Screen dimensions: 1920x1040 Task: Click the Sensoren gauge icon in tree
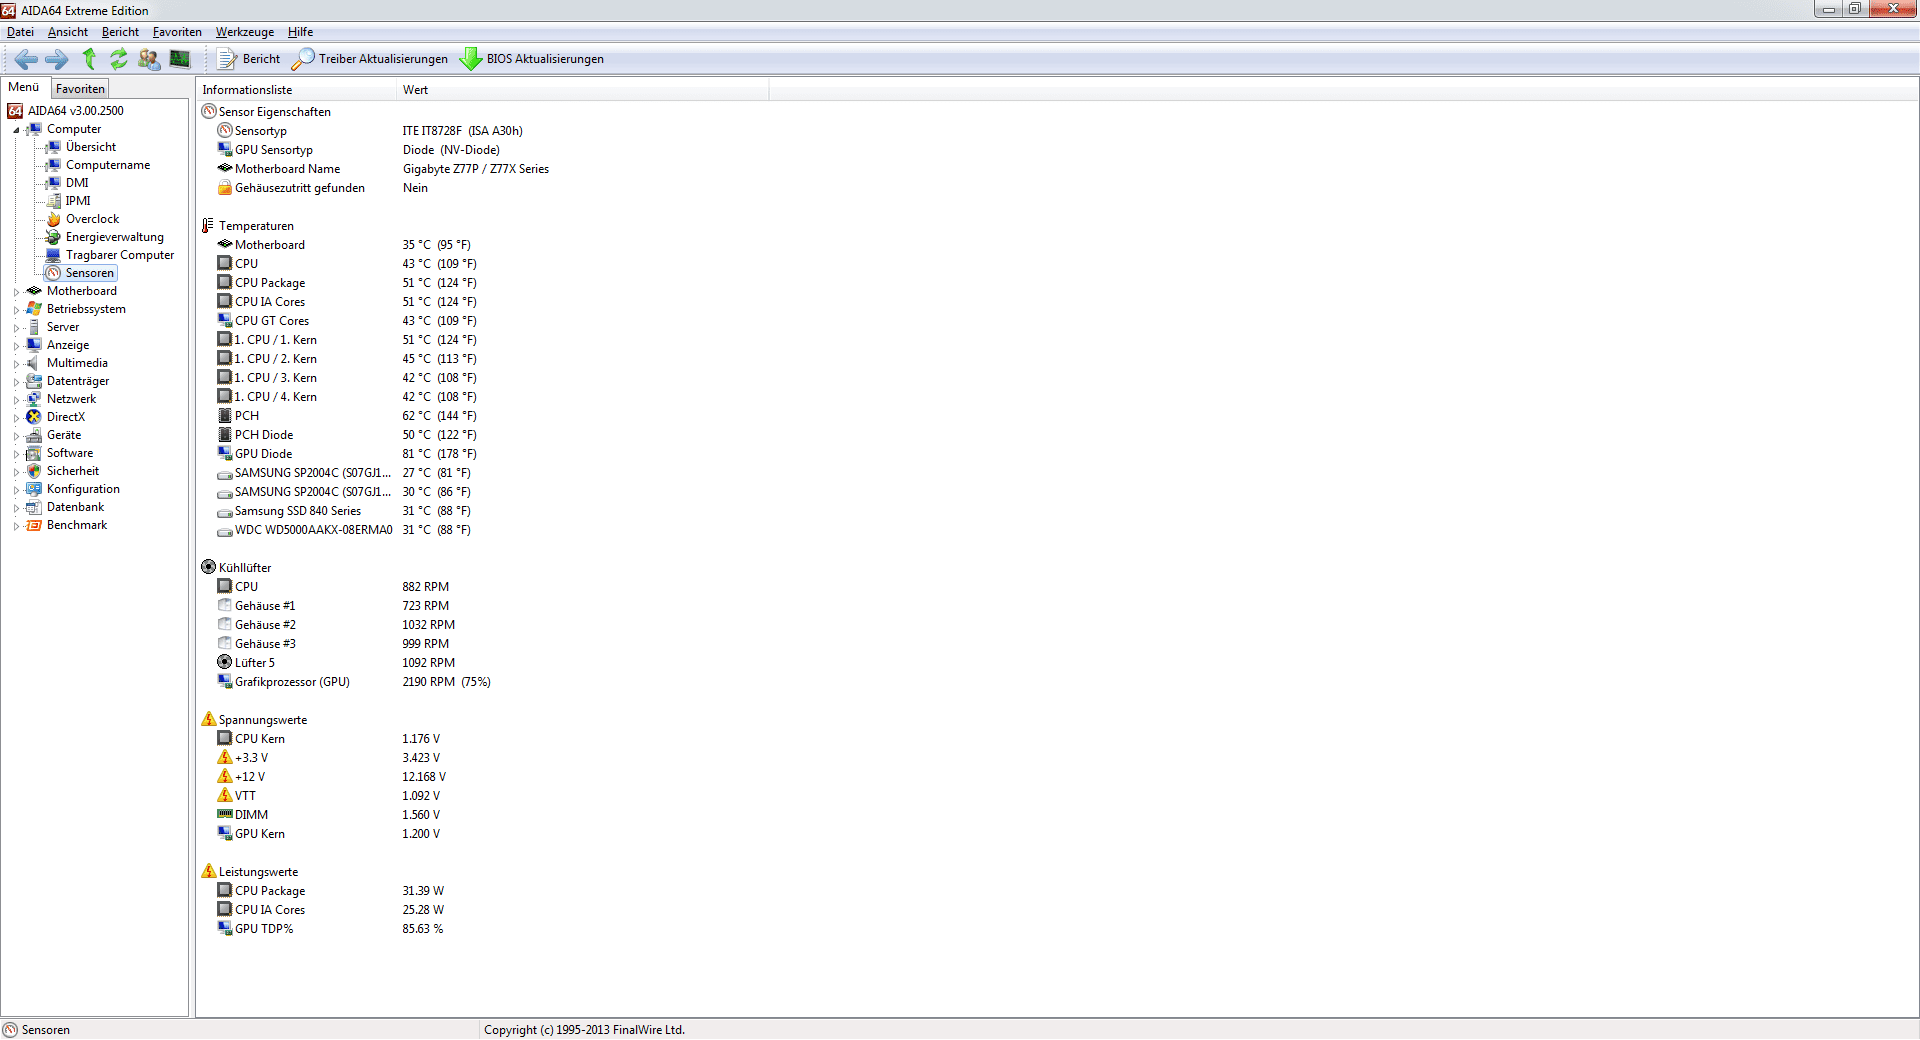(x=54, y=273)
